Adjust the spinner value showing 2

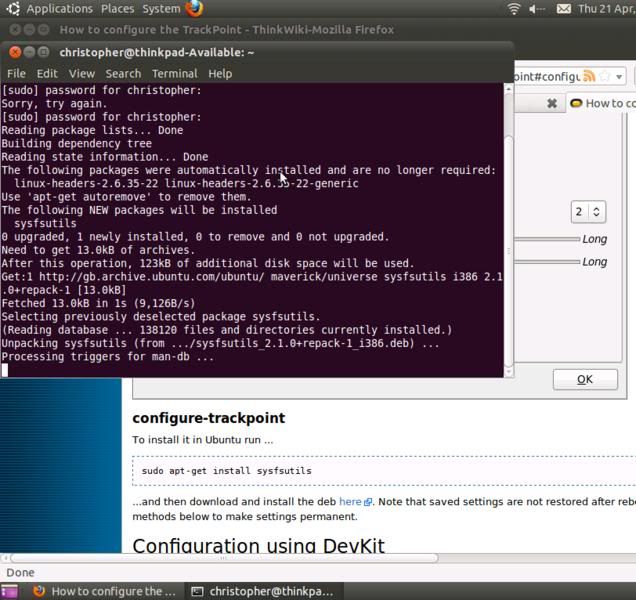click(x=589, y=212)
